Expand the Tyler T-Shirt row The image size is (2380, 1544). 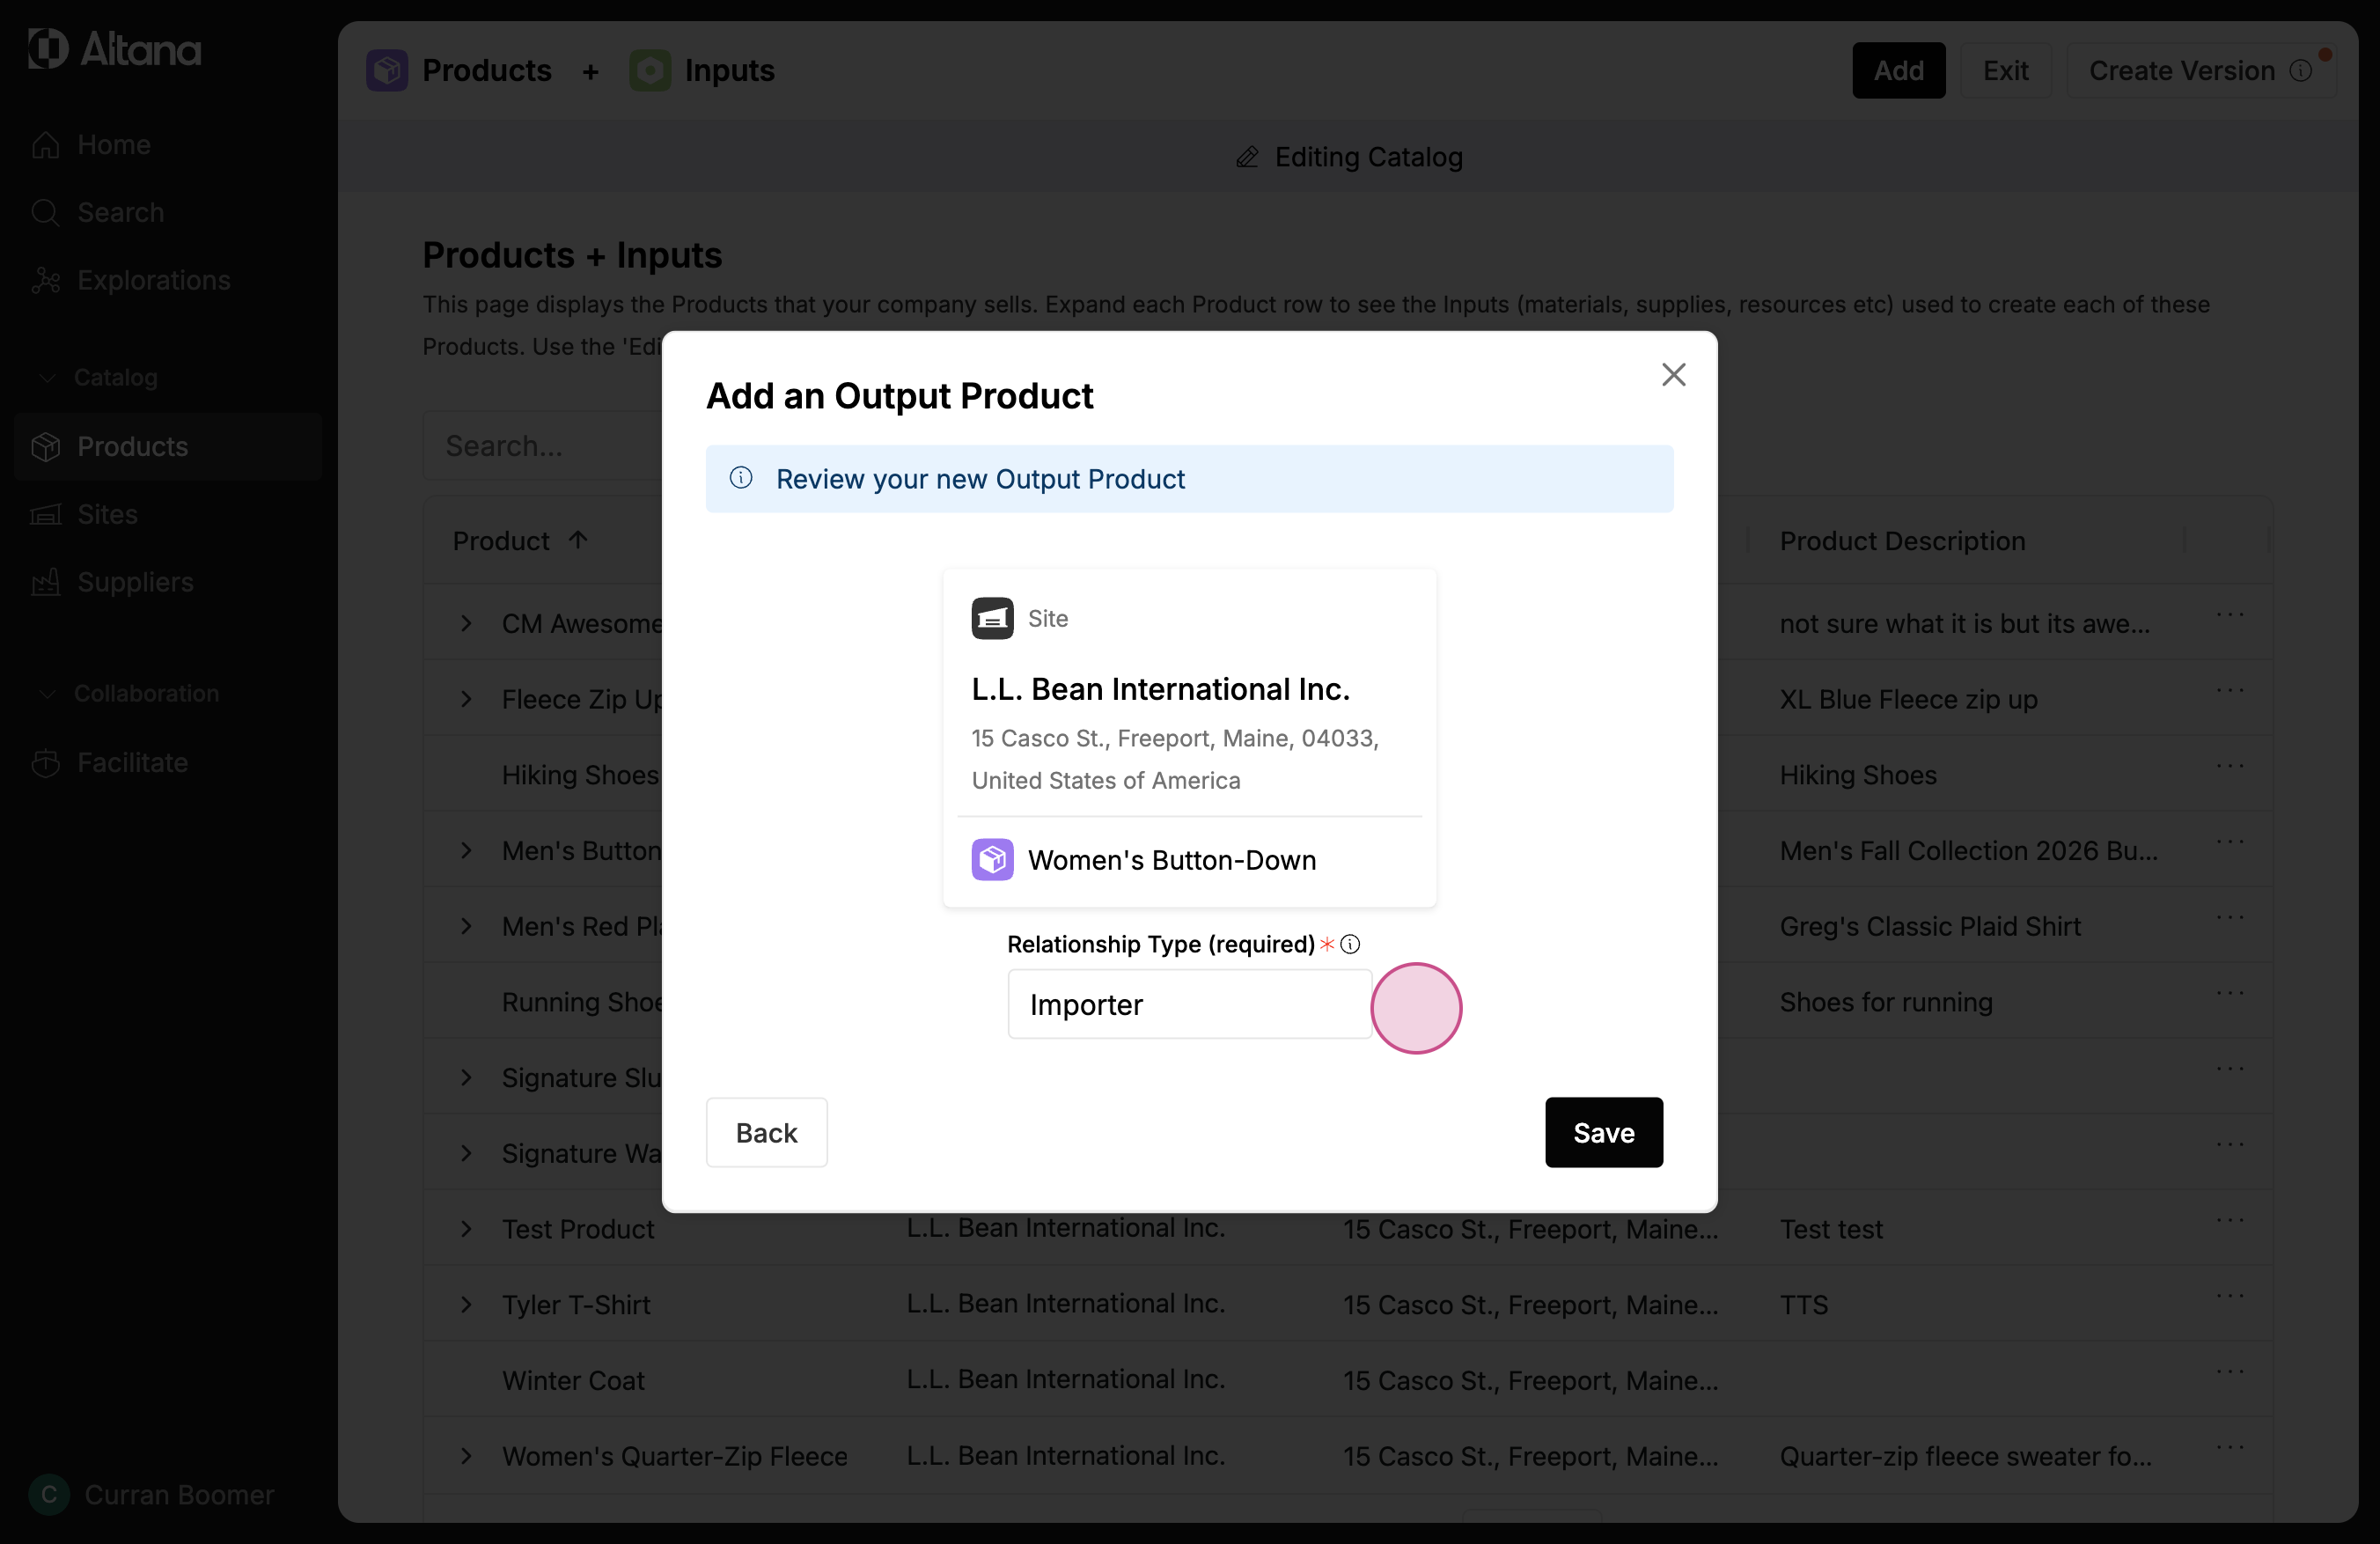[466, 1304]
